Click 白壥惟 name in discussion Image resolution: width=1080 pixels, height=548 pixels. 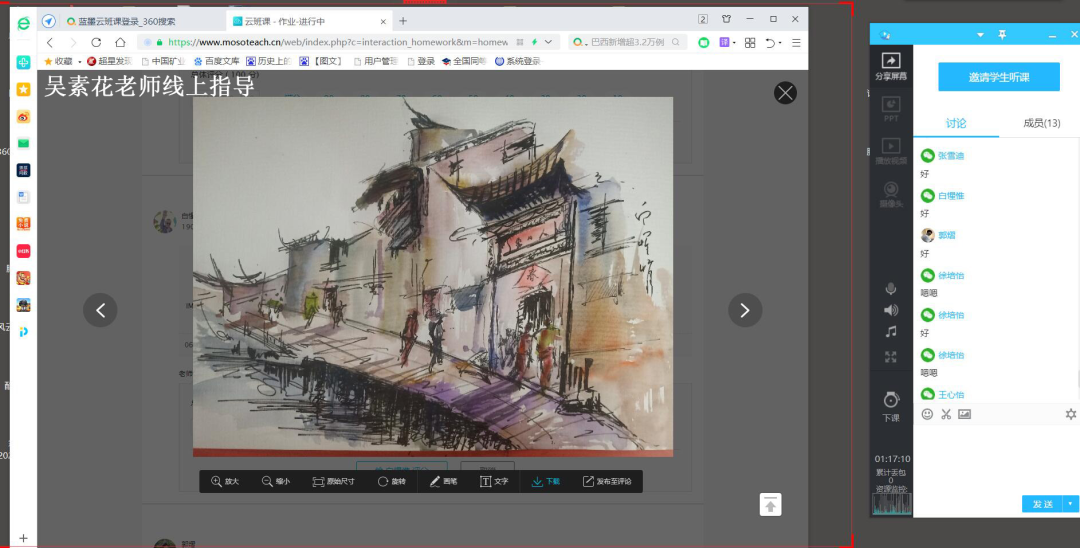951,196
